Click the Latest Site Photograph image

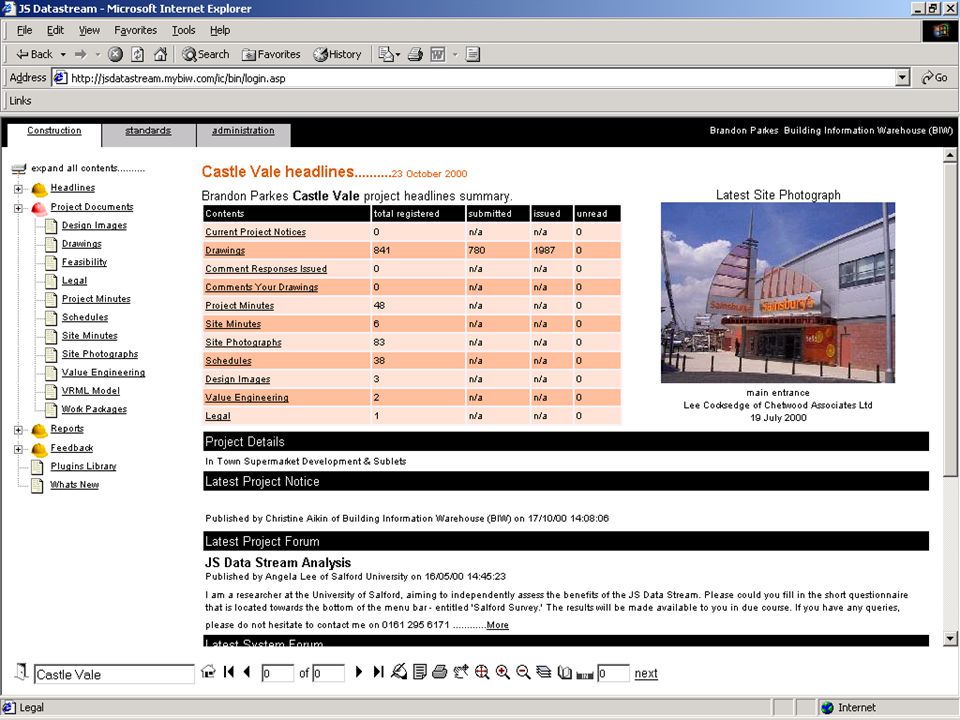coord(778,293)
